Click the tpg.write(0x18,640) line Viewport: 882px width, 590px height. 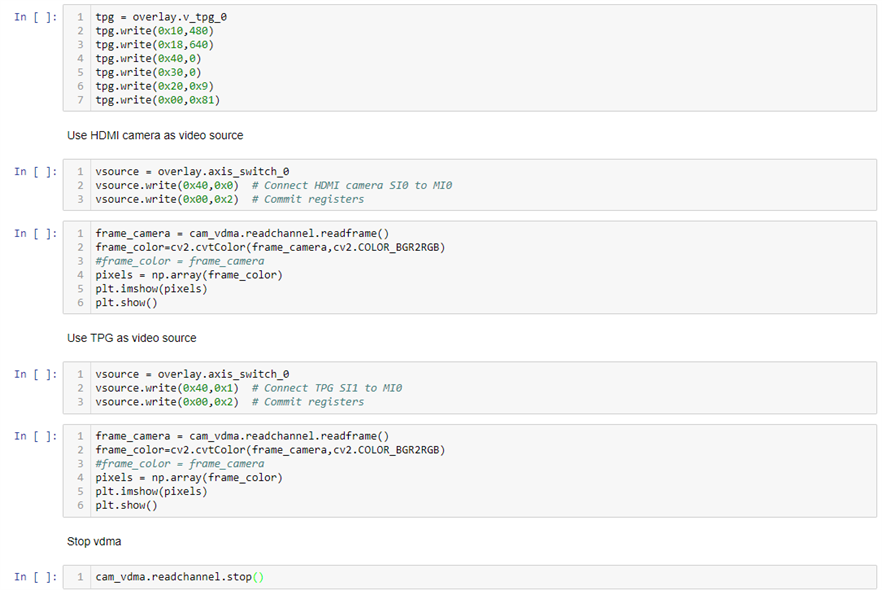pyautogui.click(x=154, y=45)
